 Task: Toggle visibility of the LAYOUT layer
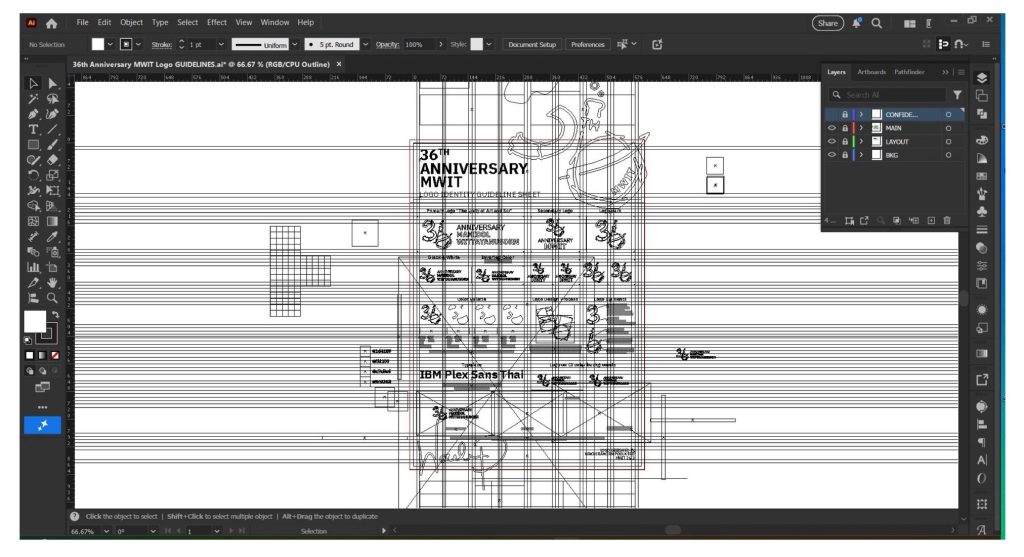tap(831, 141)
